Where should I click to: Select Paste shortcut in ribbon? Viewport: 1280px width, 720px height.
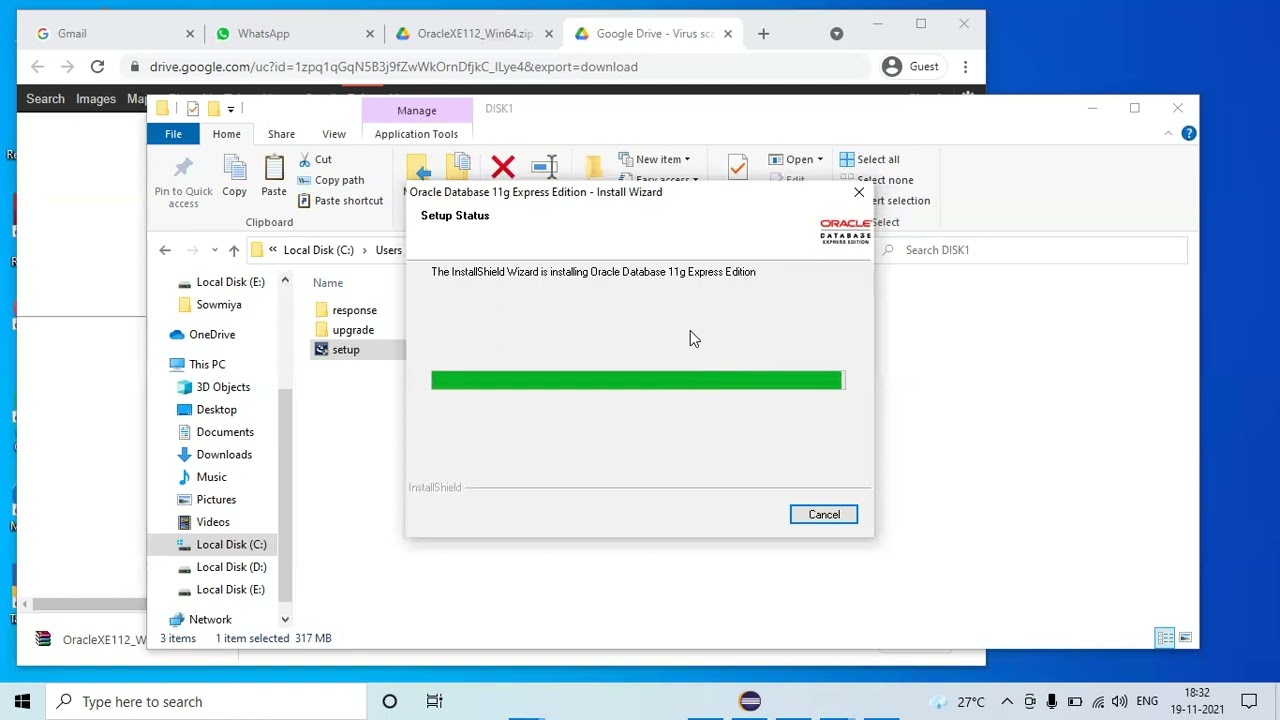(x=340, y=200)
